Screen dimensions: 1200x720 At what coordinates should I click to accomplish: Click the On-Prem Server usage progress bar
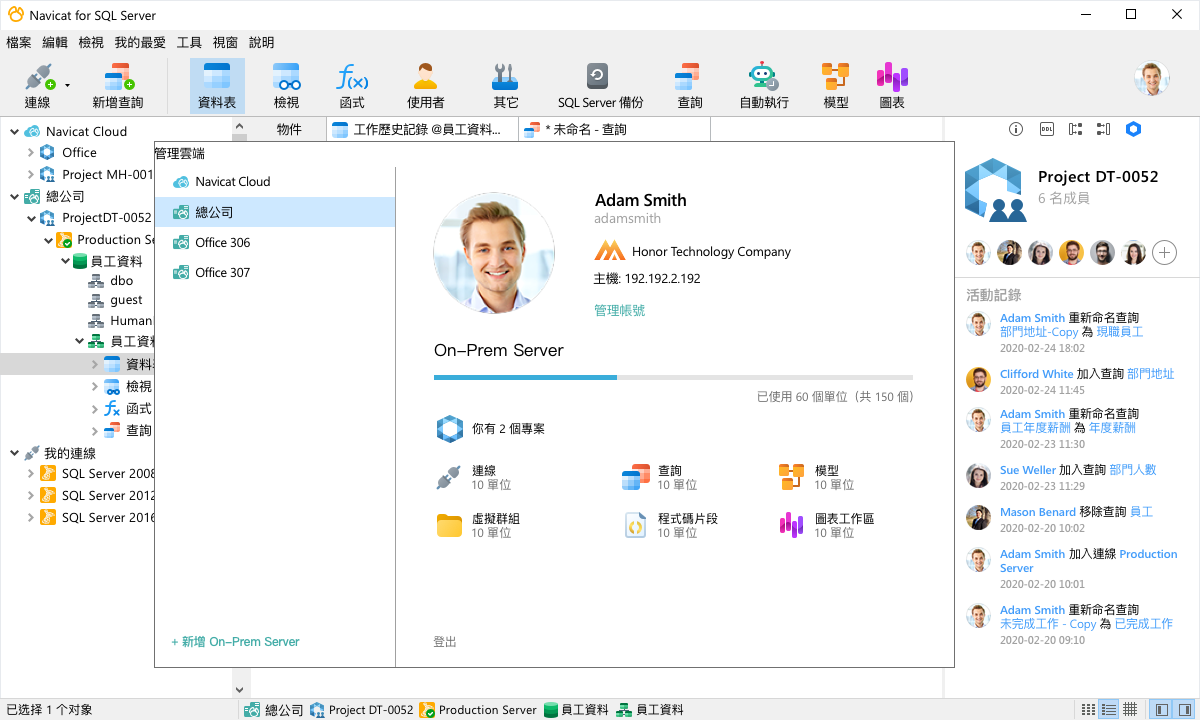(x=673, y=377)
